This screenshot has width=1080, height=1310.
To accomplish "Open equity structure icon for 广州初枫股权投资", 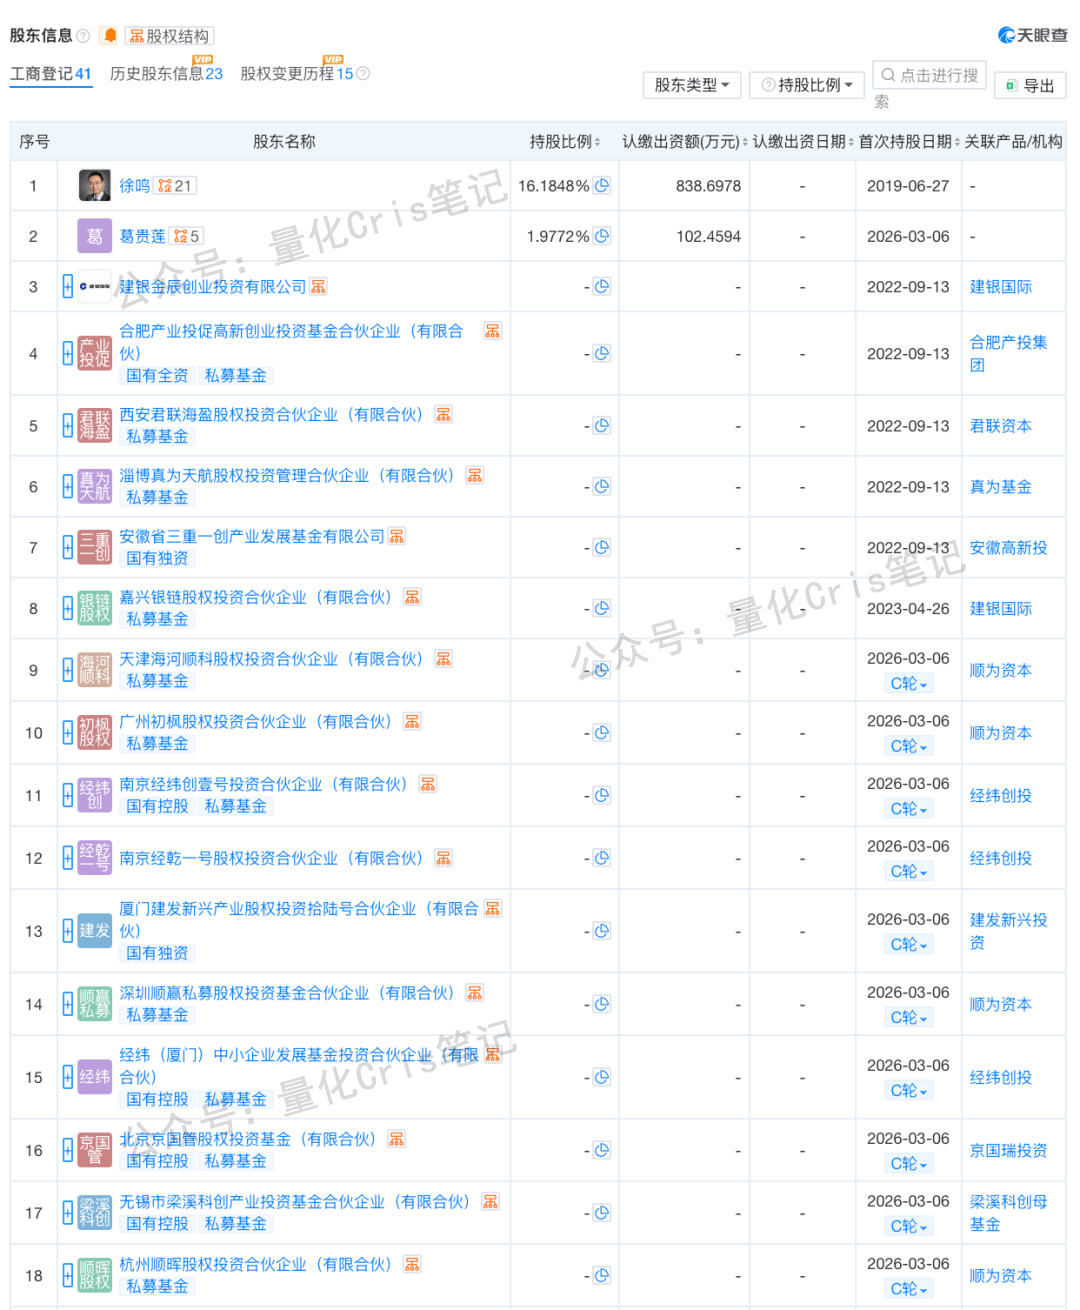I will (412, 721).
